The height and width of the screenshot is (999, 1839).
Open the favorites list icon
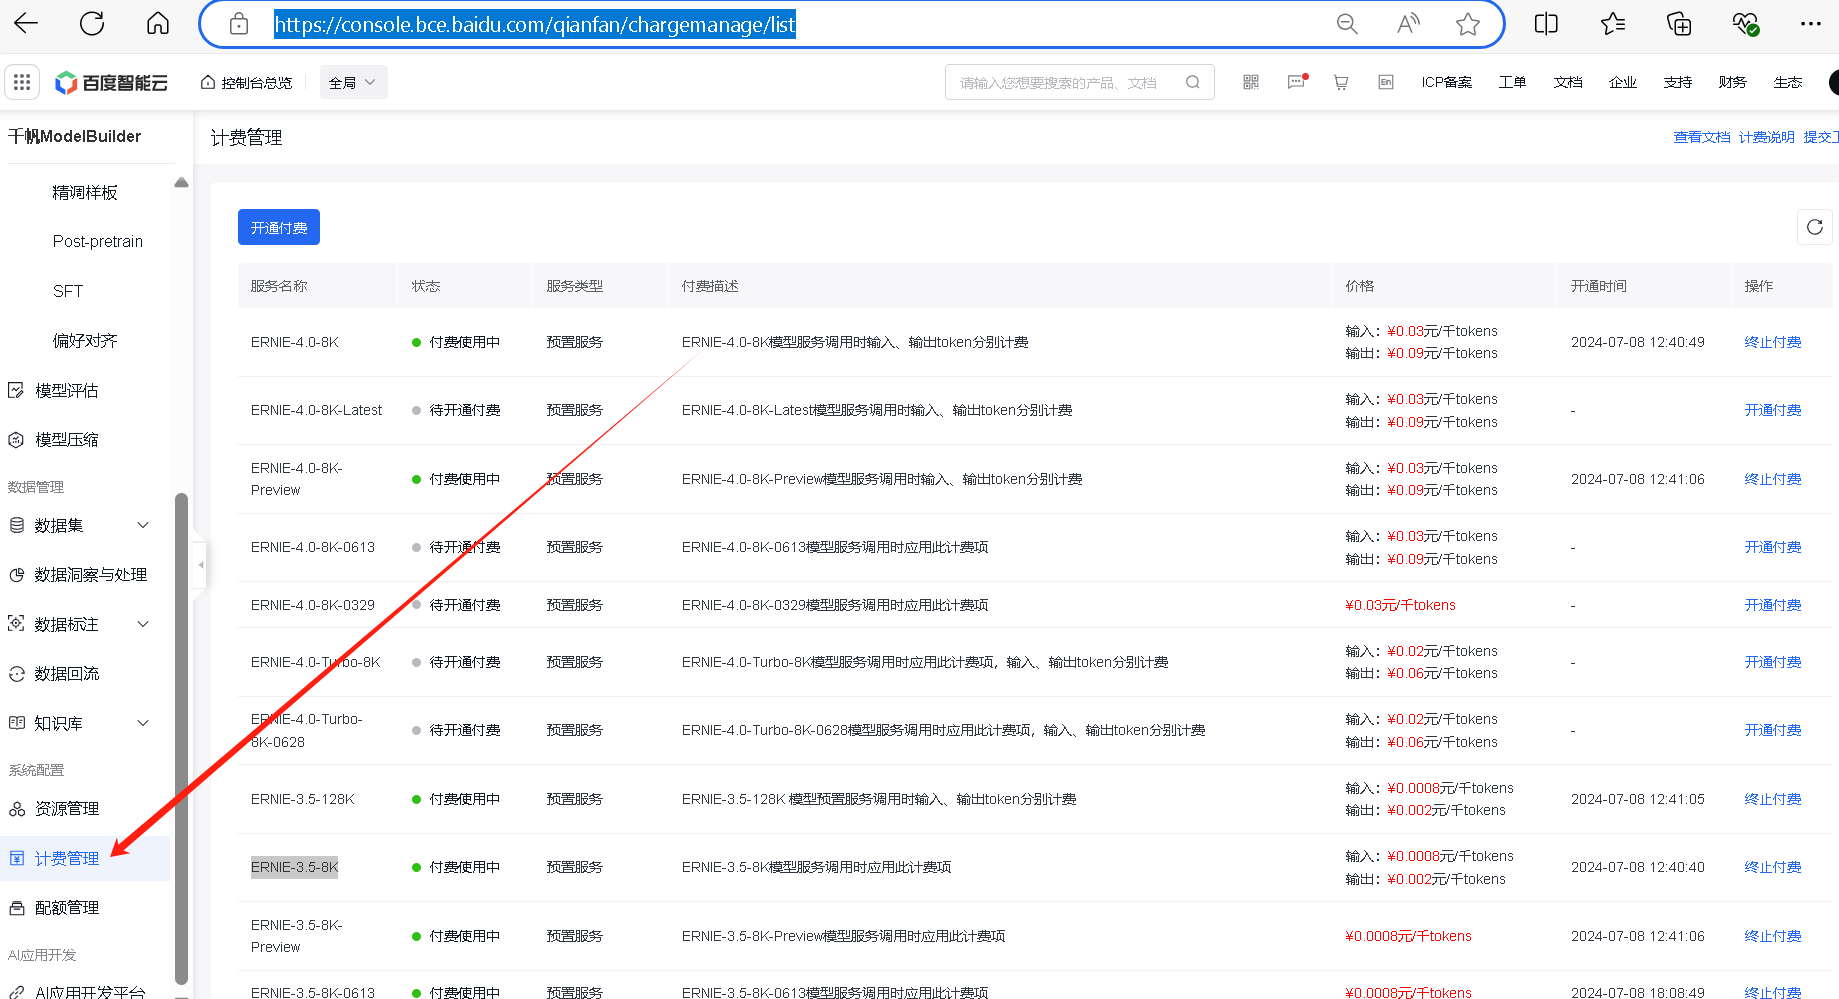pos(1613,24)
